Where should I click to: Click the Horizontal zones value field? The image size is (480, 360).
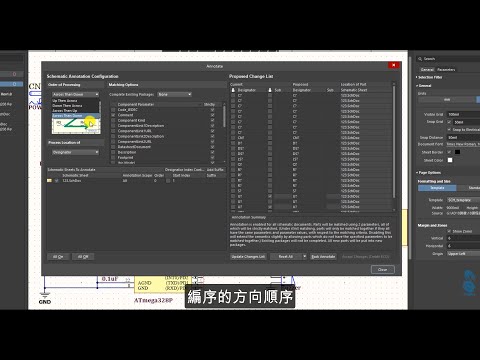point(463,246)
